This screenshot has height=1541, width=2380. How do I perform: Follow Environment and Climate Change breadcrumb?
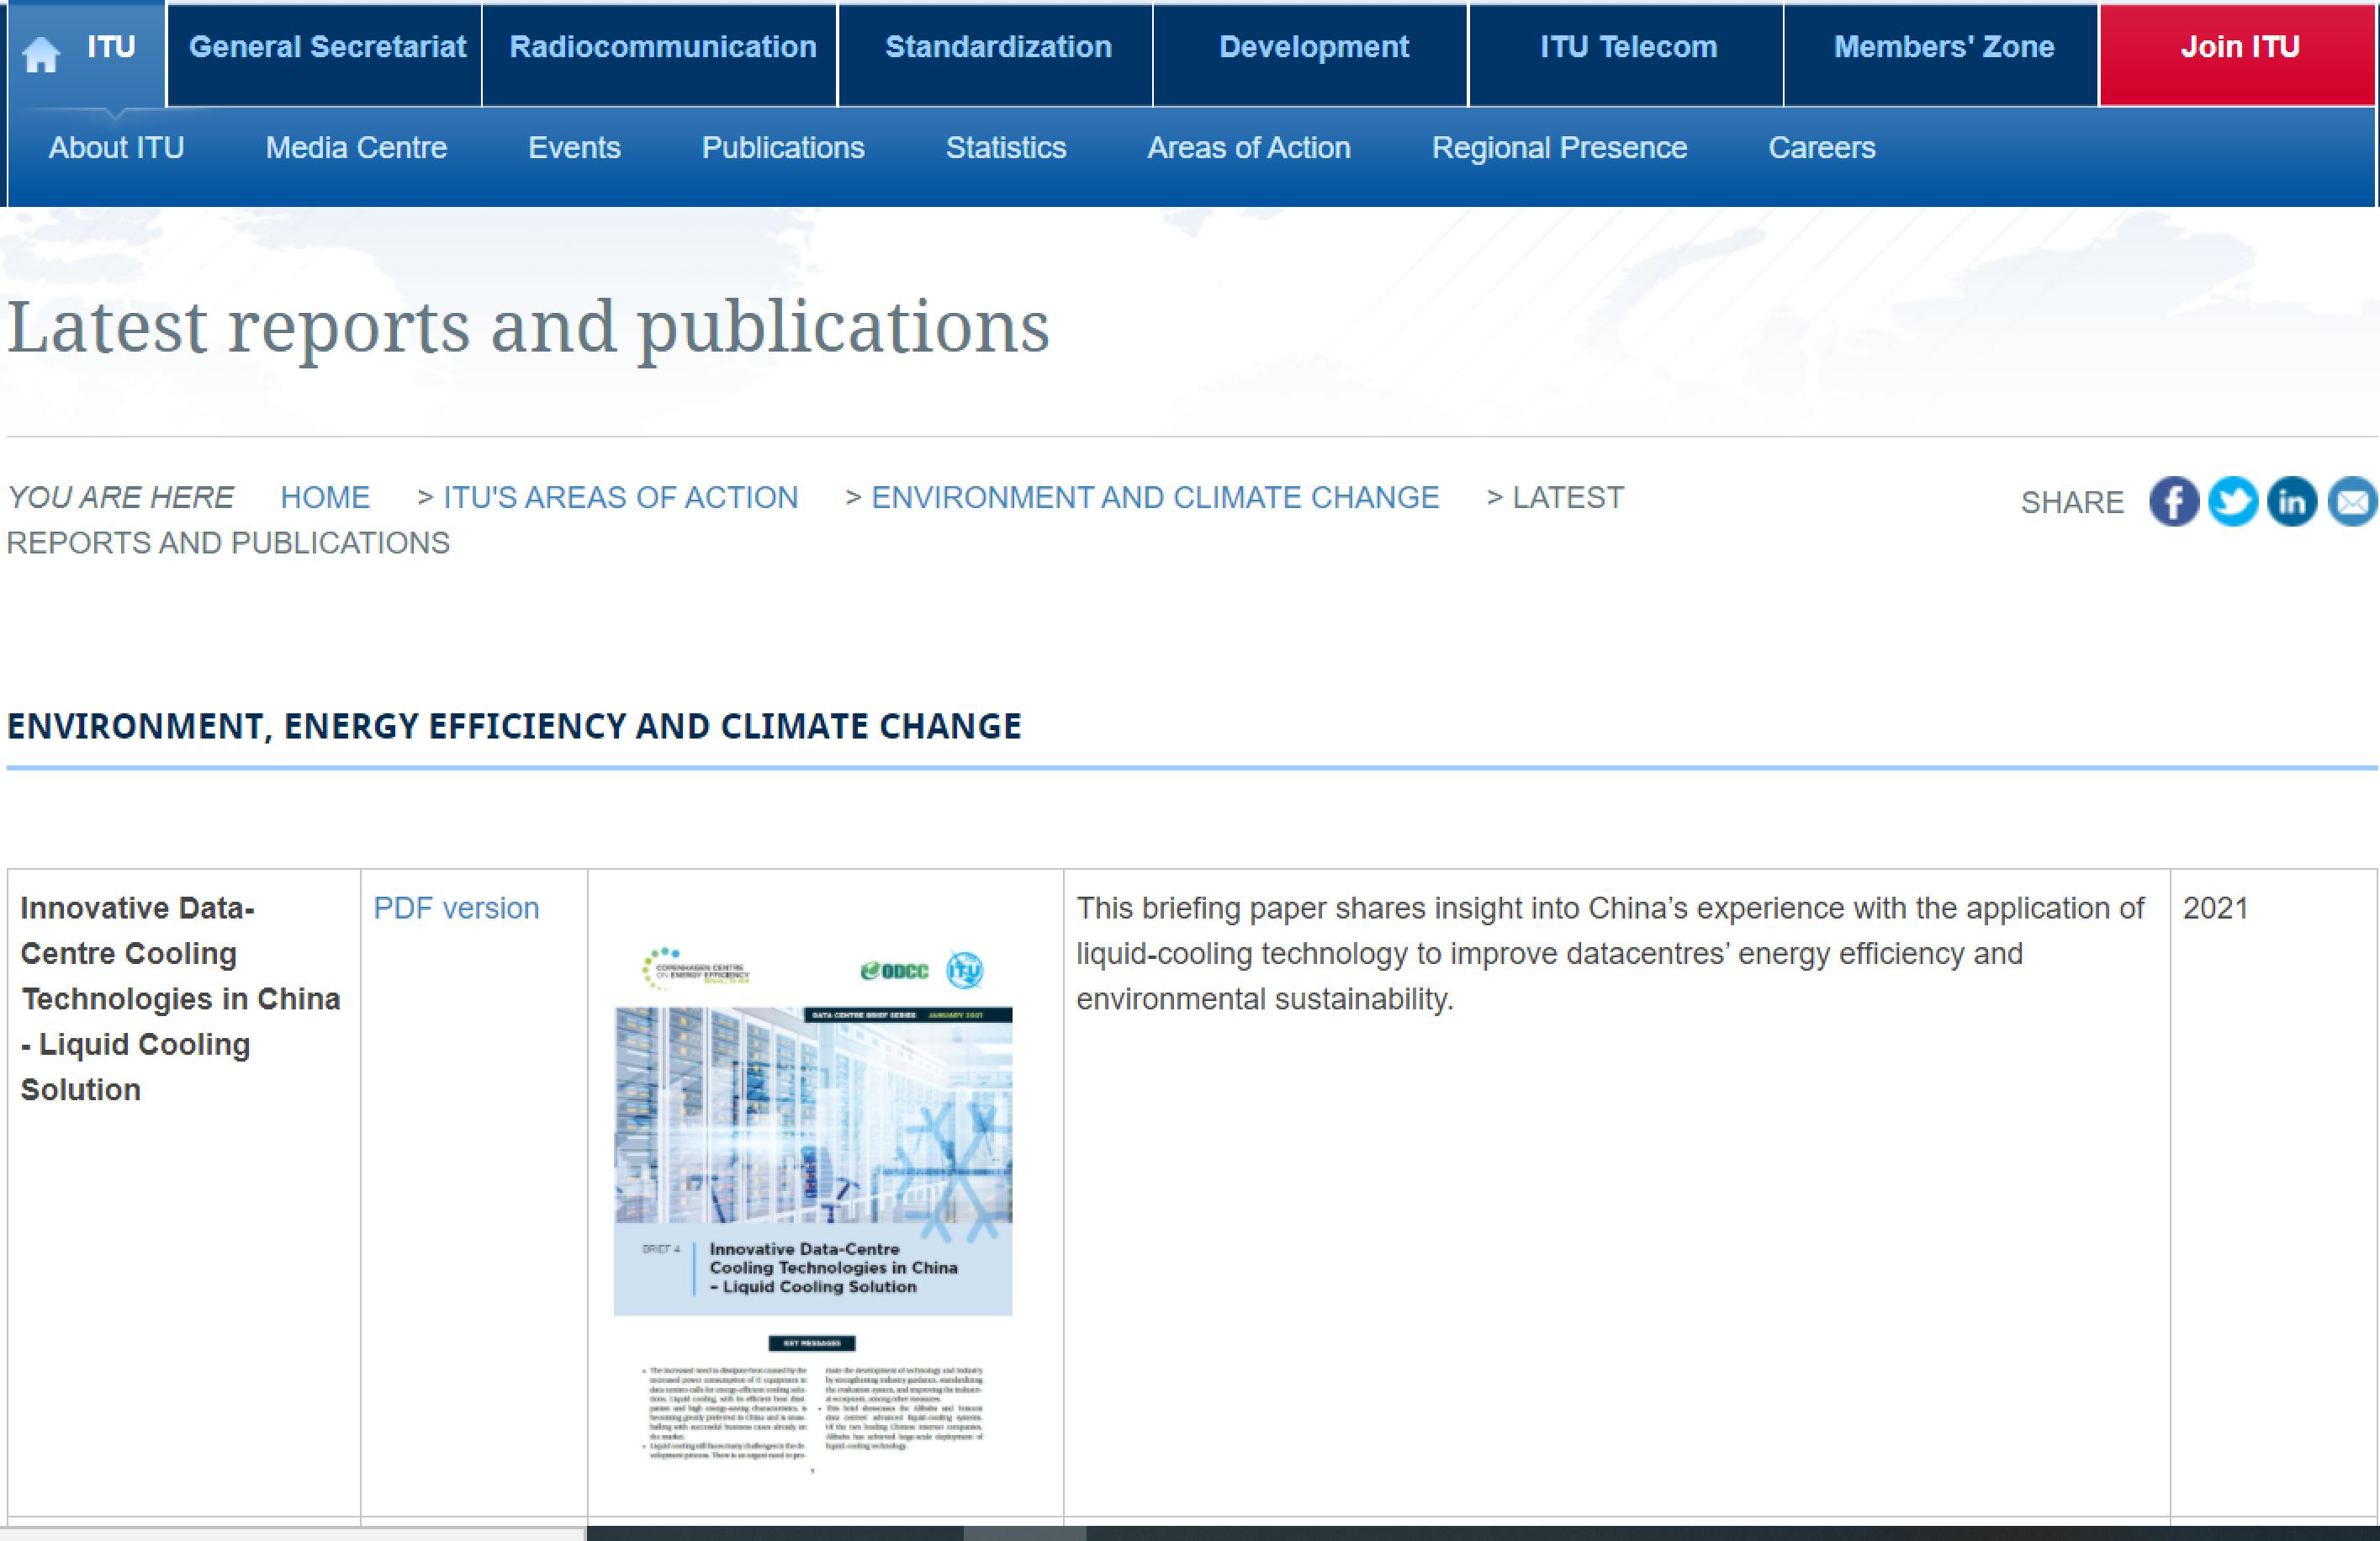point(1155,497)
